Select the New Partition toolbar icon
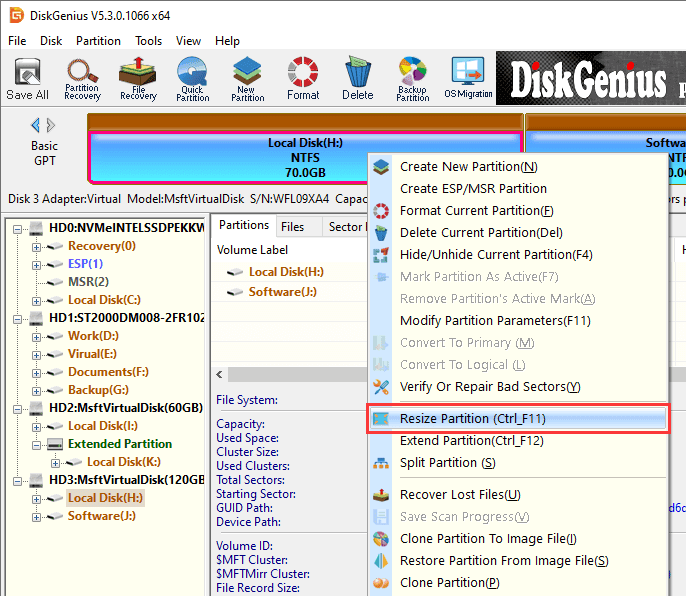686x596 pixels. [248, 78]
